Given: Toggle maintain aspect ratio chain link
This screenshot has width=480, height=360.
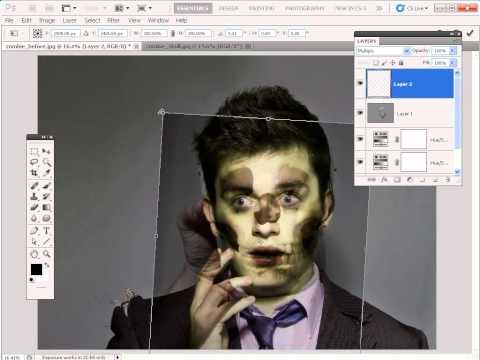Looking at the screenshot, I should 173,33.
